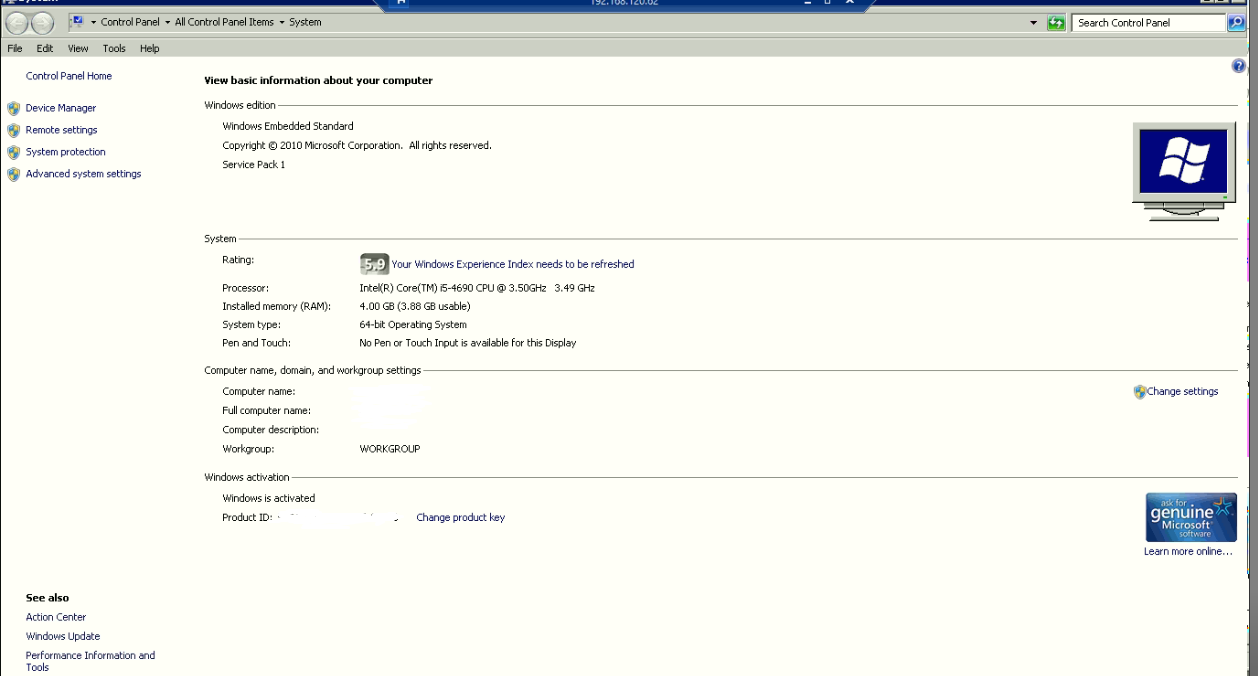Open the Edit menu
This screenshot has width=1258, height=676.
[x=45, y=48]
